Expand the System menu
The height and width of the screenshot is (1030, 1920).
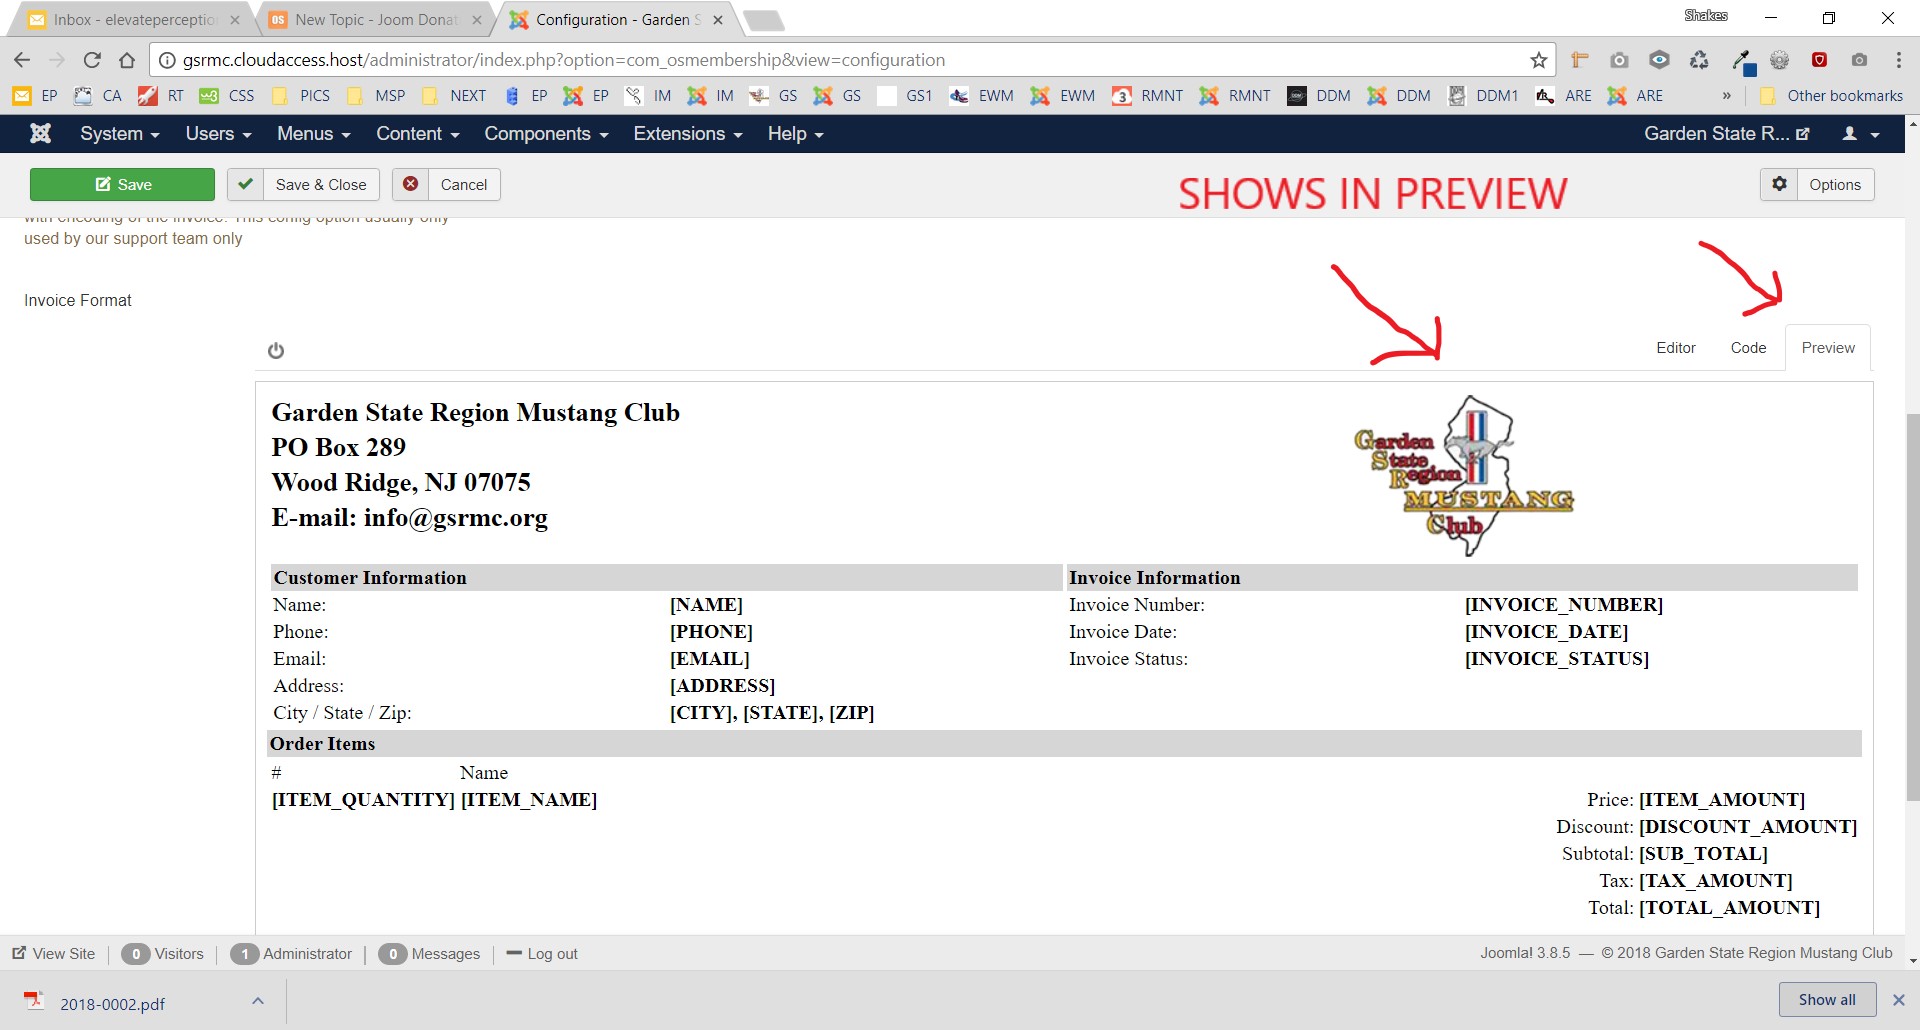pyautogui.click(x=120, y=133)
